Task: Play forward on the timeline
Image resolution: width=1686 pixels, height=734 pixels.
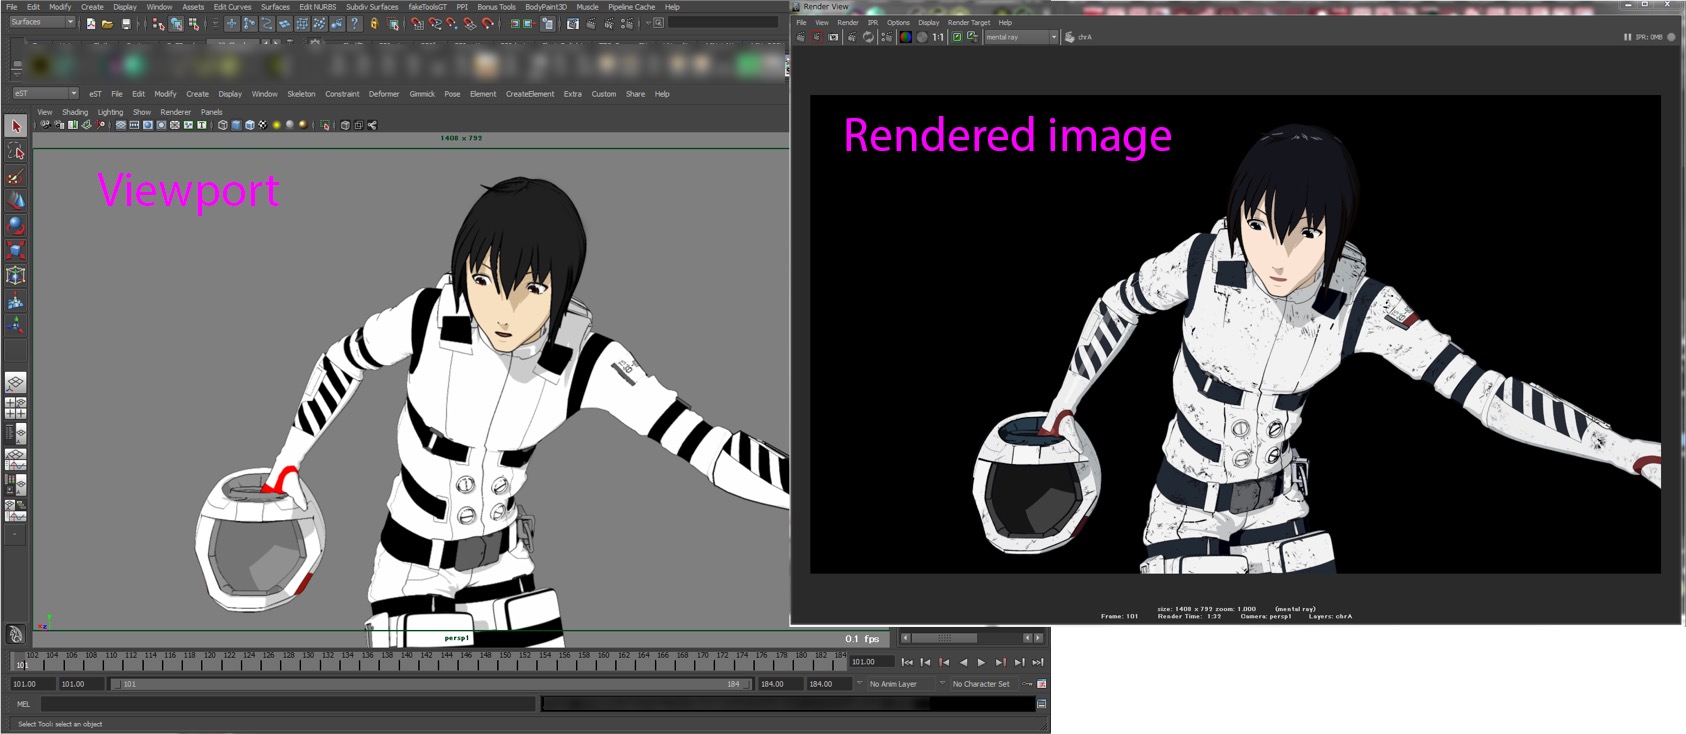Action: click(981, 662)
